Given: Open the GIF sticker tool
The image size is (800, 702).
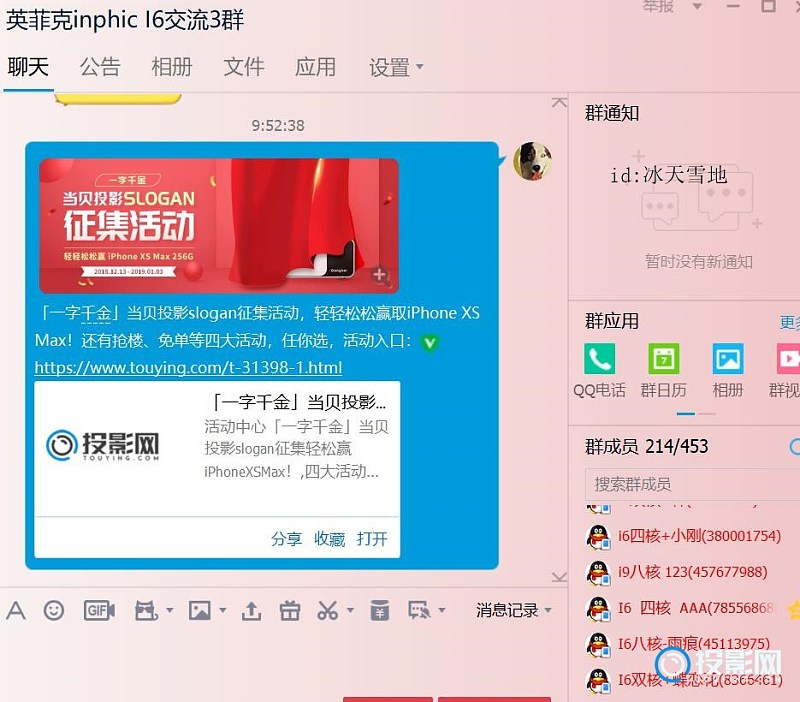Looking at the screenshot, I should pos(99,610).
